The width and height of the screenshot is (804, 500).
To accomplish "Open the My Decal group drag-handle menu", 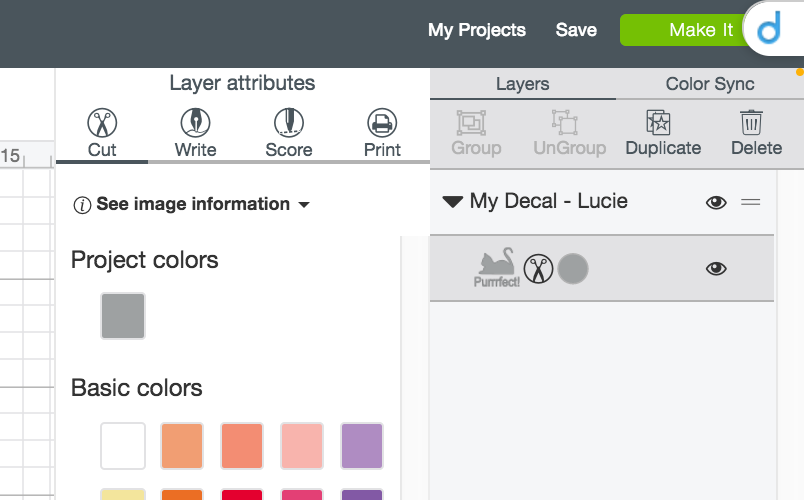I will click(751, 202).
